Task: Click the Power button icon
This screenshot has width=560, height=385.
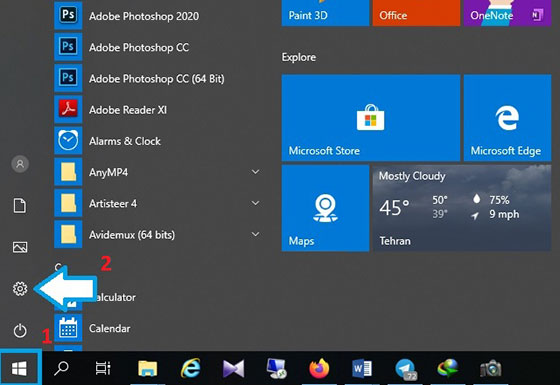Action: tap(20, 330)
